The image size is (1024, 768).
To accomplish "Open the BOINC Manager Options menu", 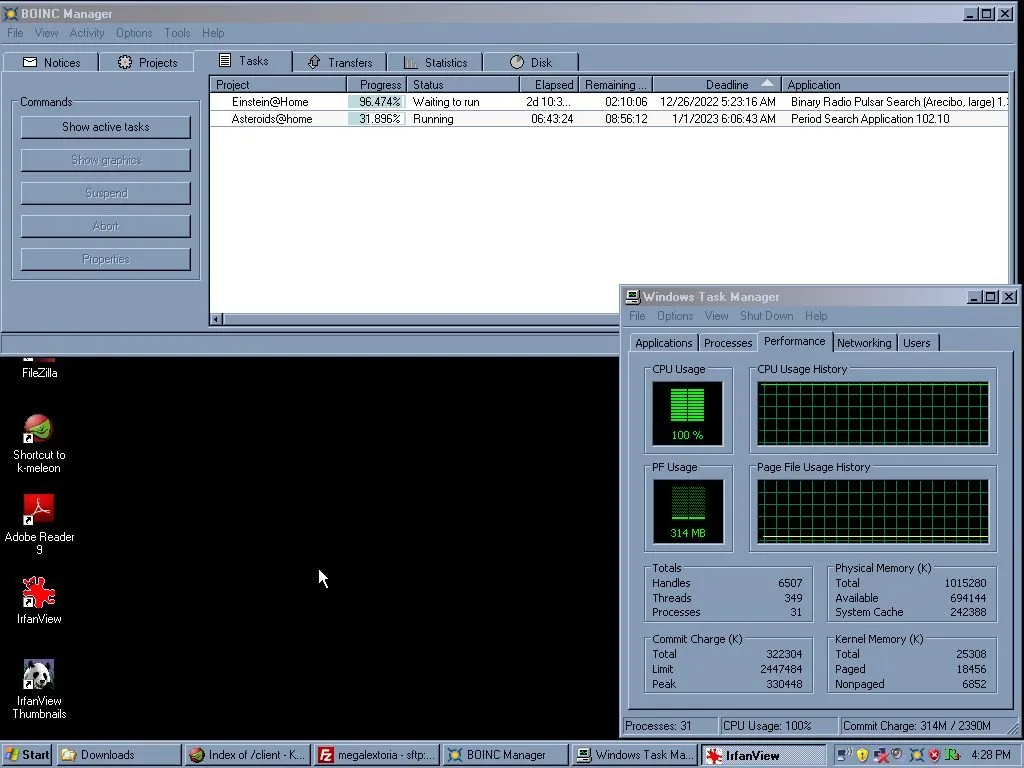I will click(134, 33).
